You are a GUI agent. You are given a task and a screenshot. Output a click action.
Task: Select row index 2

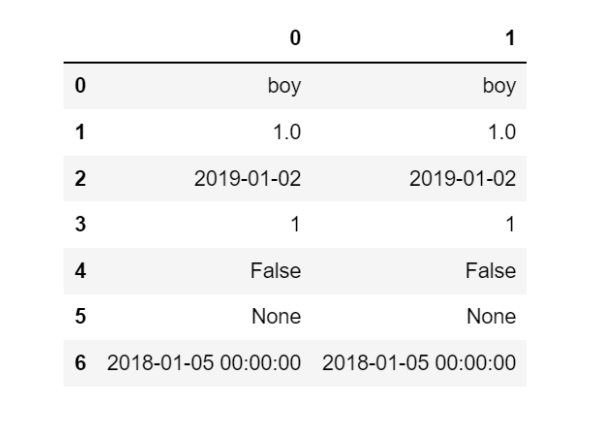click(x=80, y=179)
